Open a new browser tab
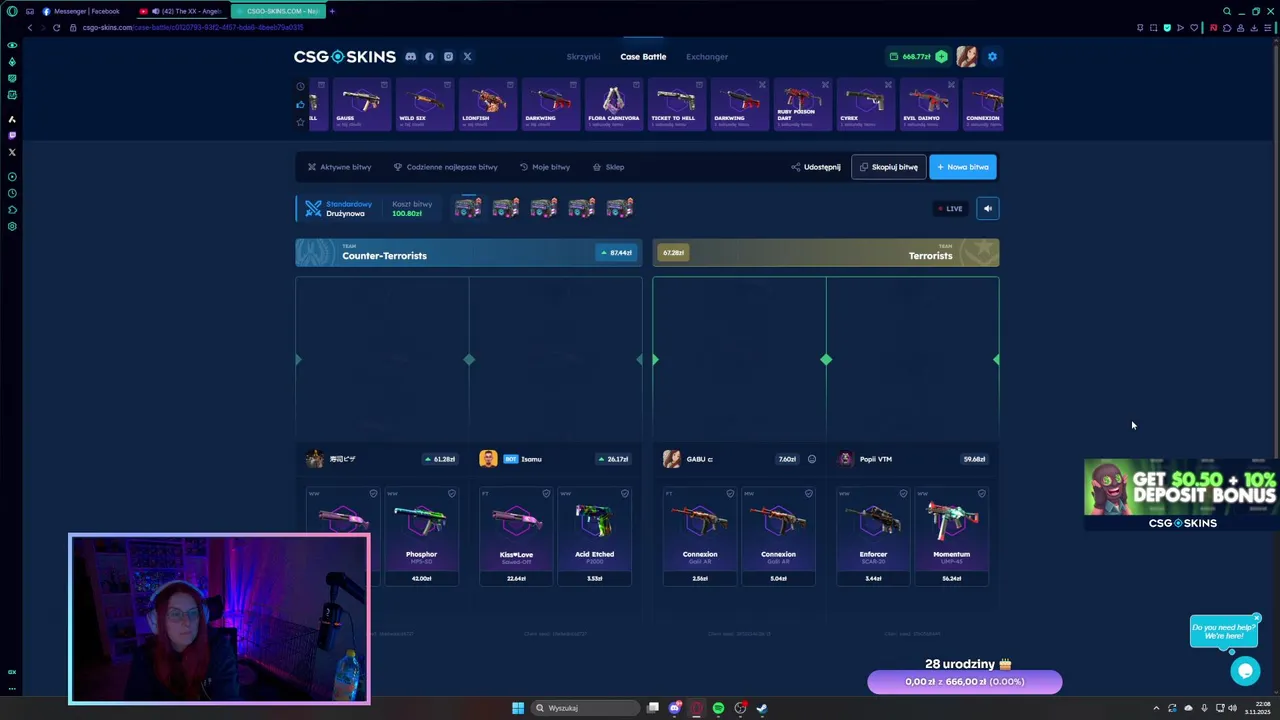Screen dimensions: 1280x720 point(332,11)
